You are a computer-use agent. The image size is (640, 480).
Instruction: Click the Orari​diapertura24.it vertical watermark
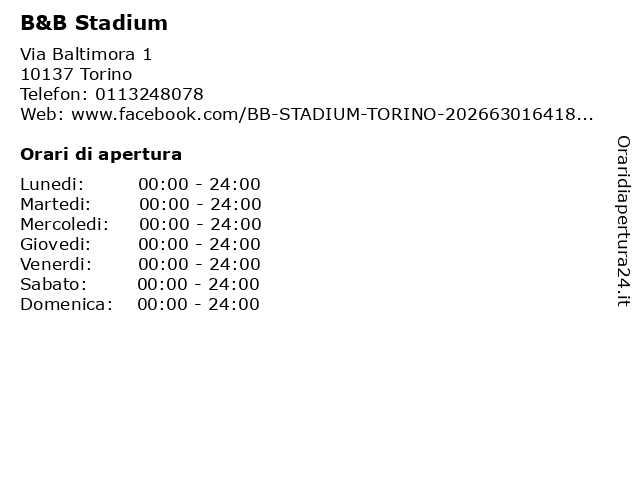point(623,221)
